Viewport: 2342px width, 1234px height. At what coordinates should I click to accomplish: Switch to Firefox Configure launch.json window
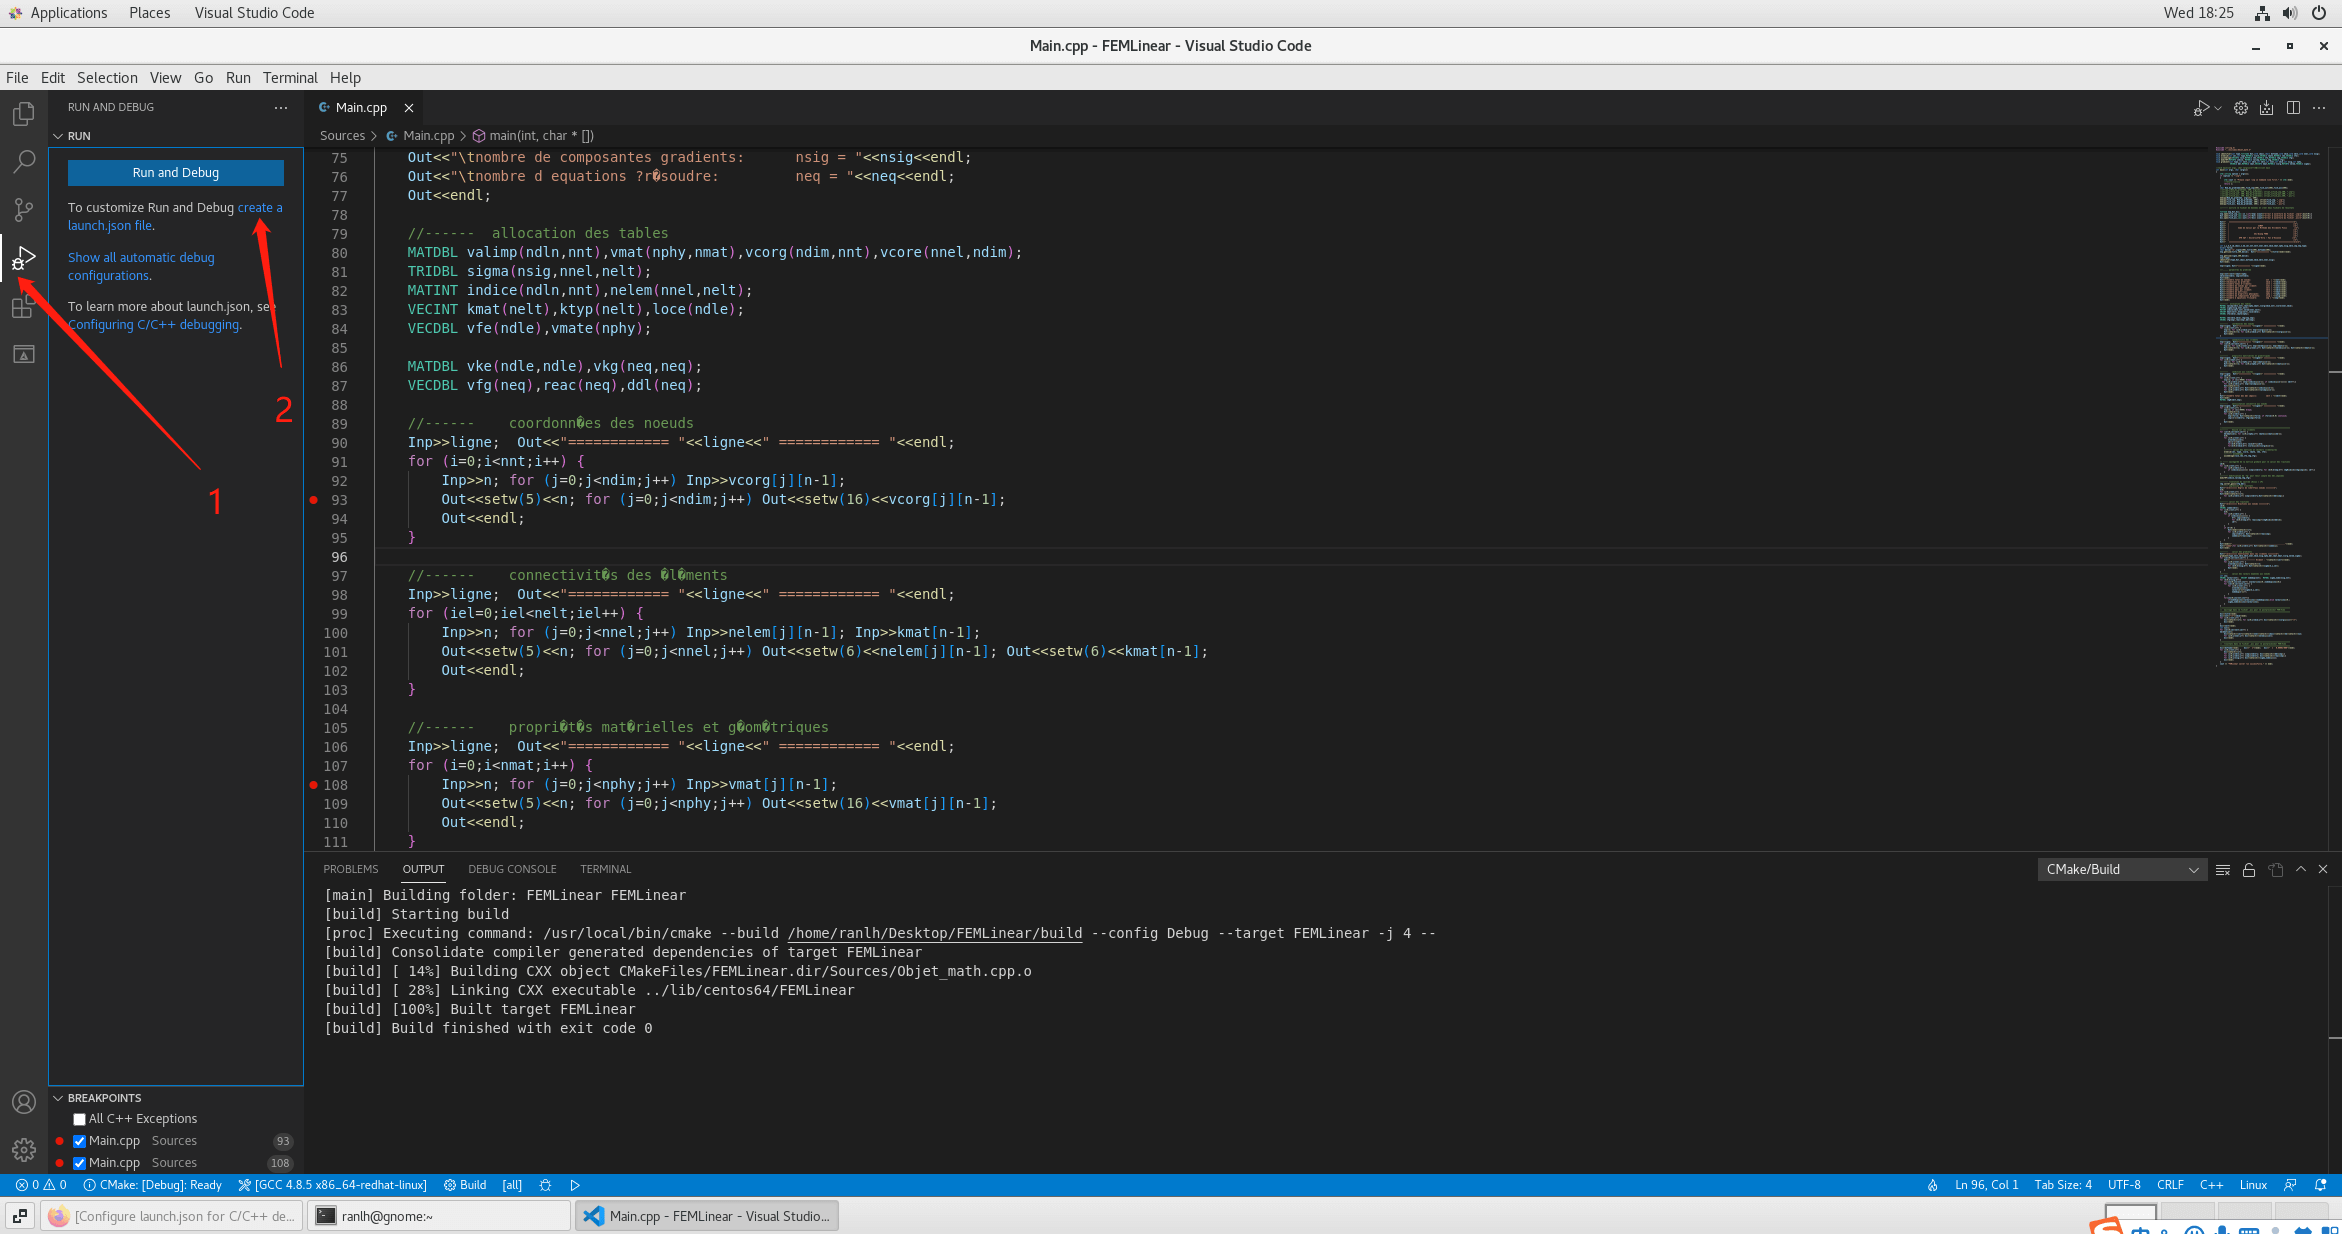pyautogui.click(x=171, y=1216)
